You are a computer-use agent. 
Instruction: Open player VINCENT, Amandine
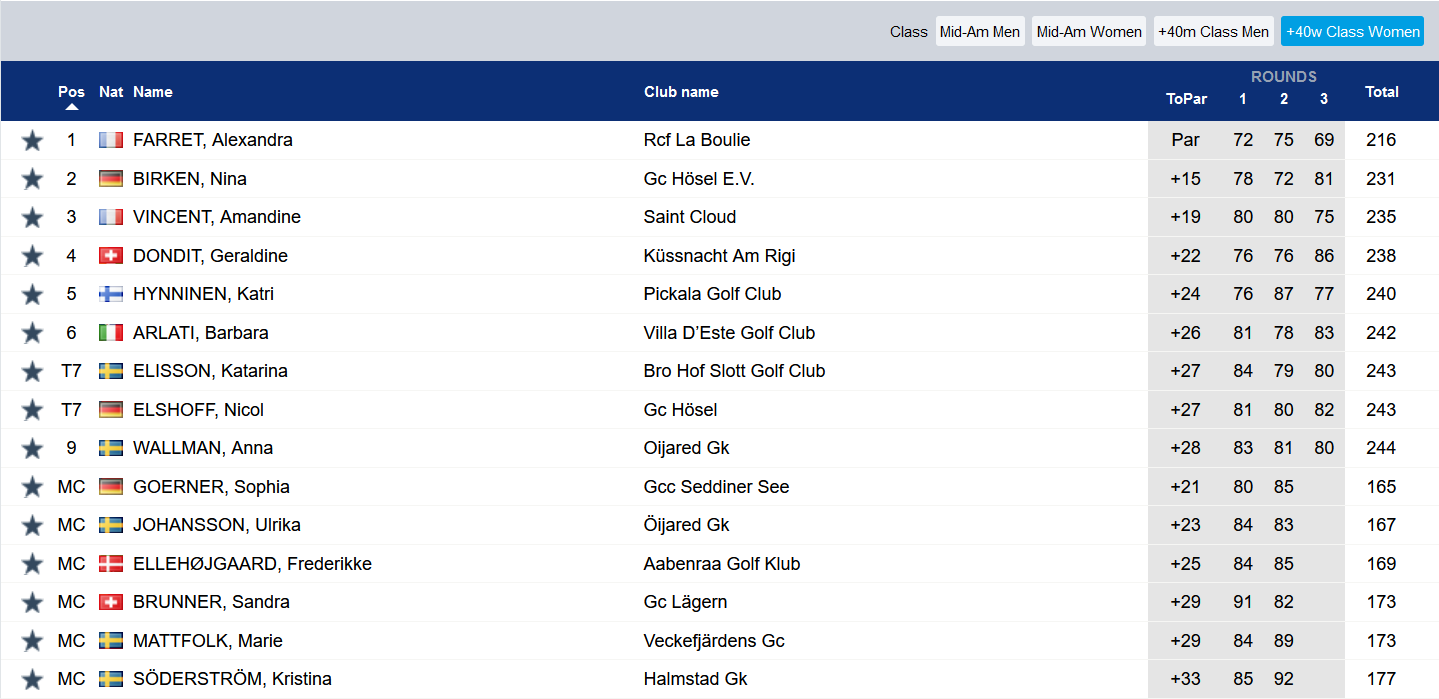217,217
